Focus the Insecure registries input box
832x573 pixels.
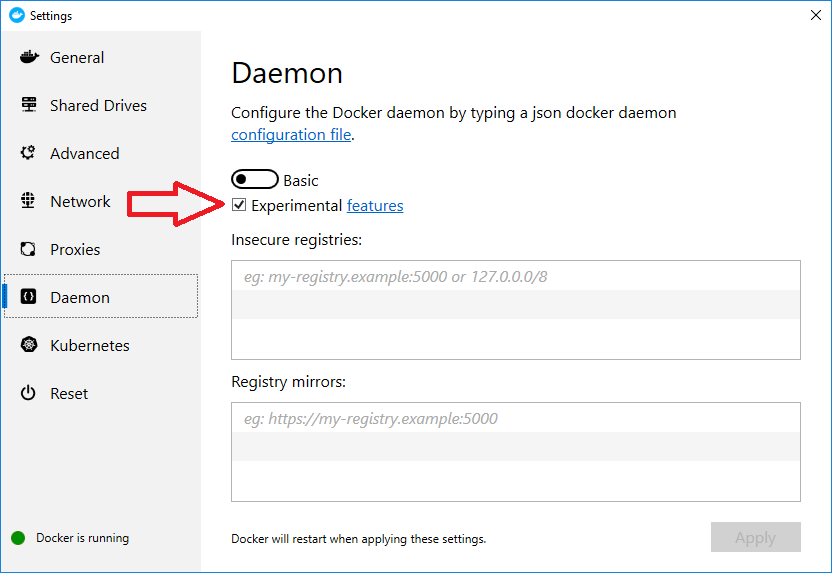point(516,310)
